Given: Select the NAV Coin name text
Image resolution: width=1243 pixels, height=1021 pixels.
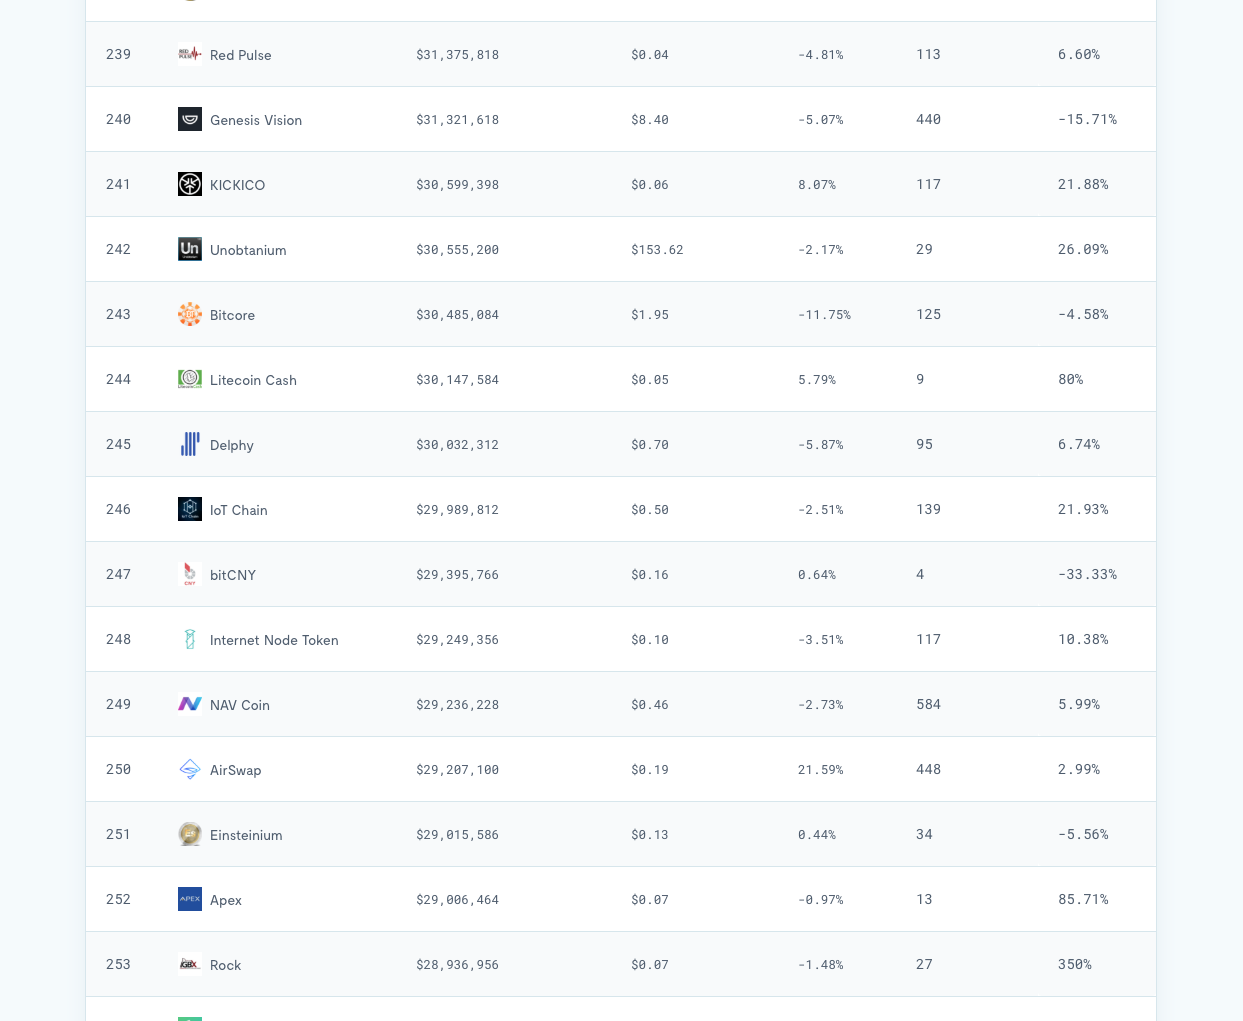Looking at the screenshot, I should (240, 704).
